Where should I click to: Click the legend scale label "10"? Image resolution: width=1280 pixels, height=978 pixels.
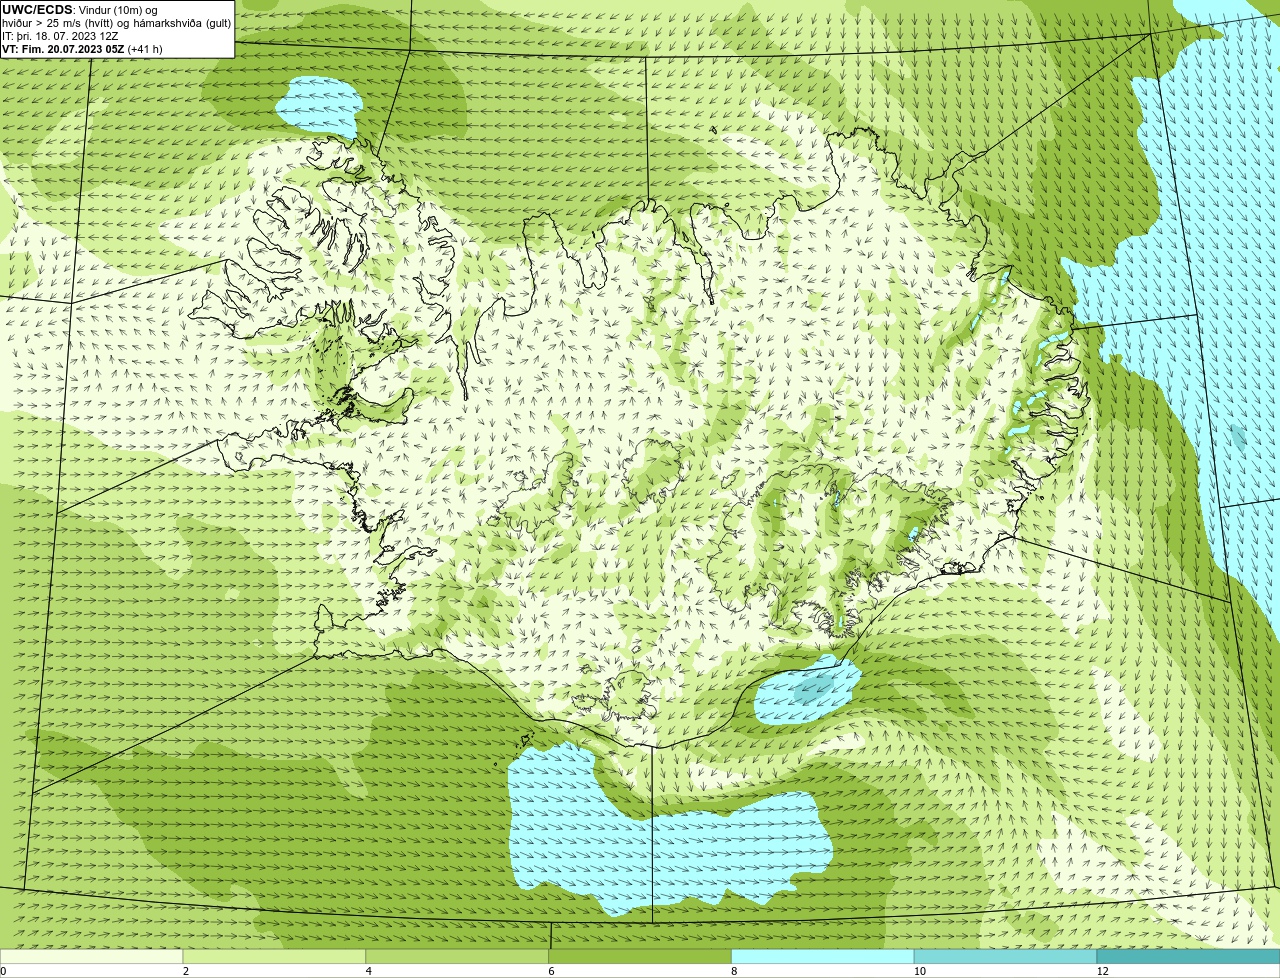919,971
